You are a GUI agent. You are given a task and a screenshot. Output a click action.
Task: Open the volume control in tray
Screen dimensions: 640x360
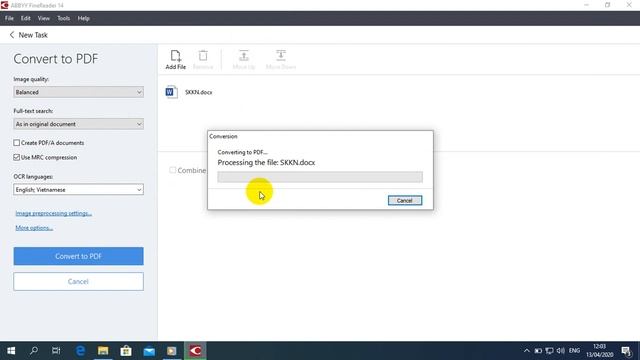point(561,351)
